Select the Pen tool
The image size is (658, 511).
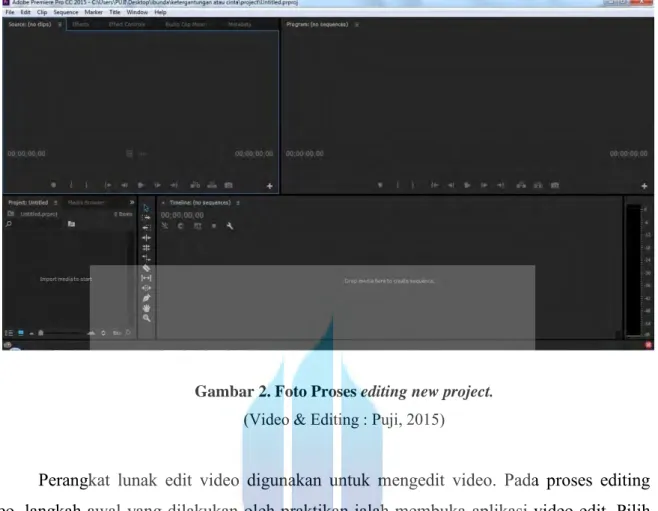(146, 298)
